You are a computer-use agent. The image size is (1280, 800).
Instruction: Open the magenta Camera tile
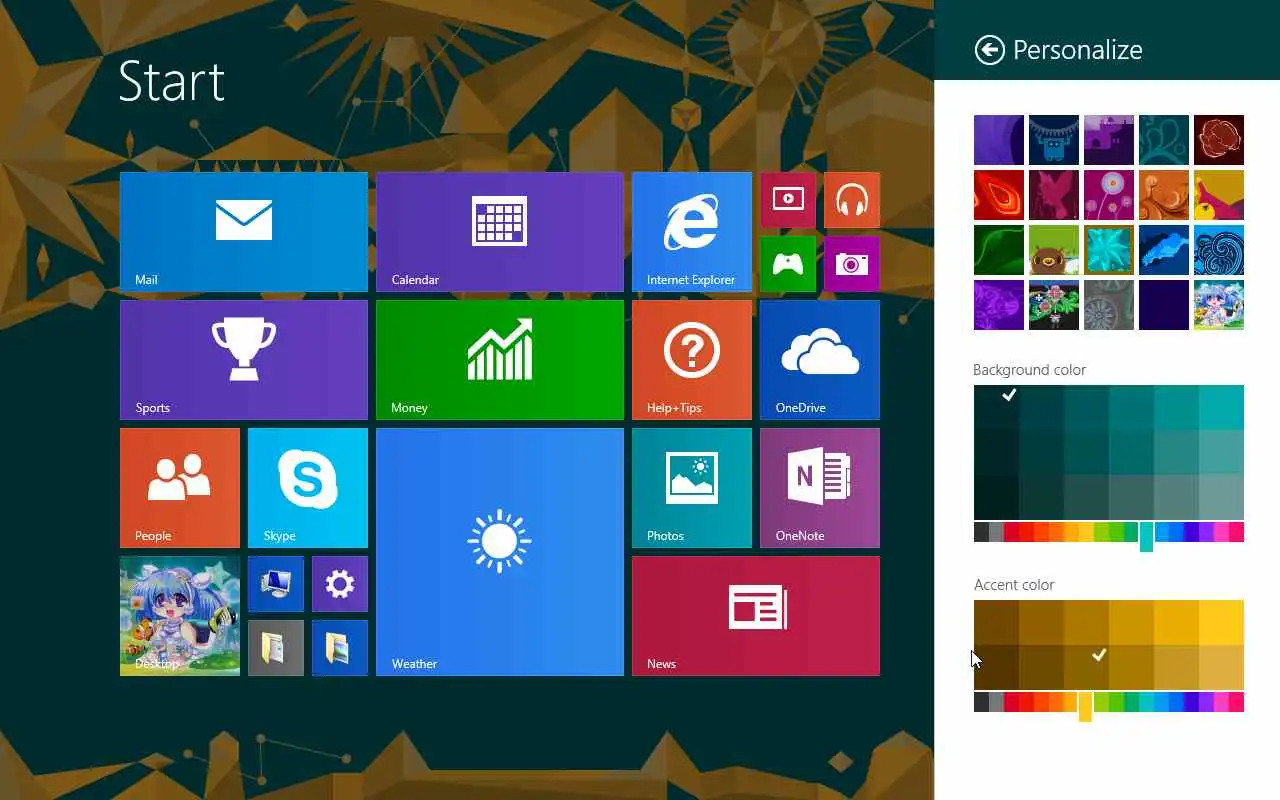852,264
